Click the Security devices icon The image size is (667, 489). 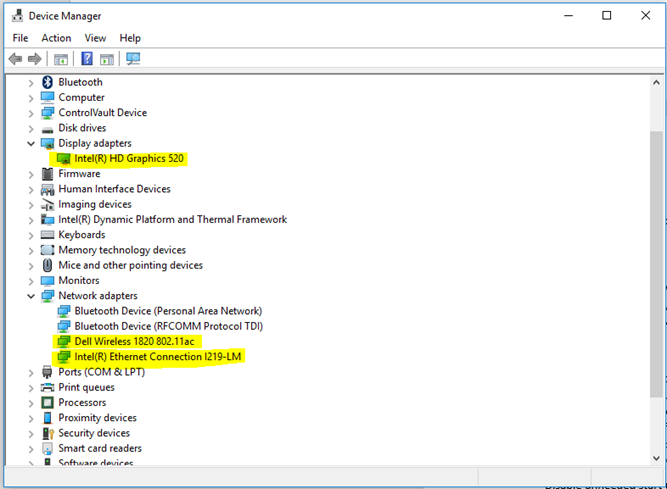[48, 433]
